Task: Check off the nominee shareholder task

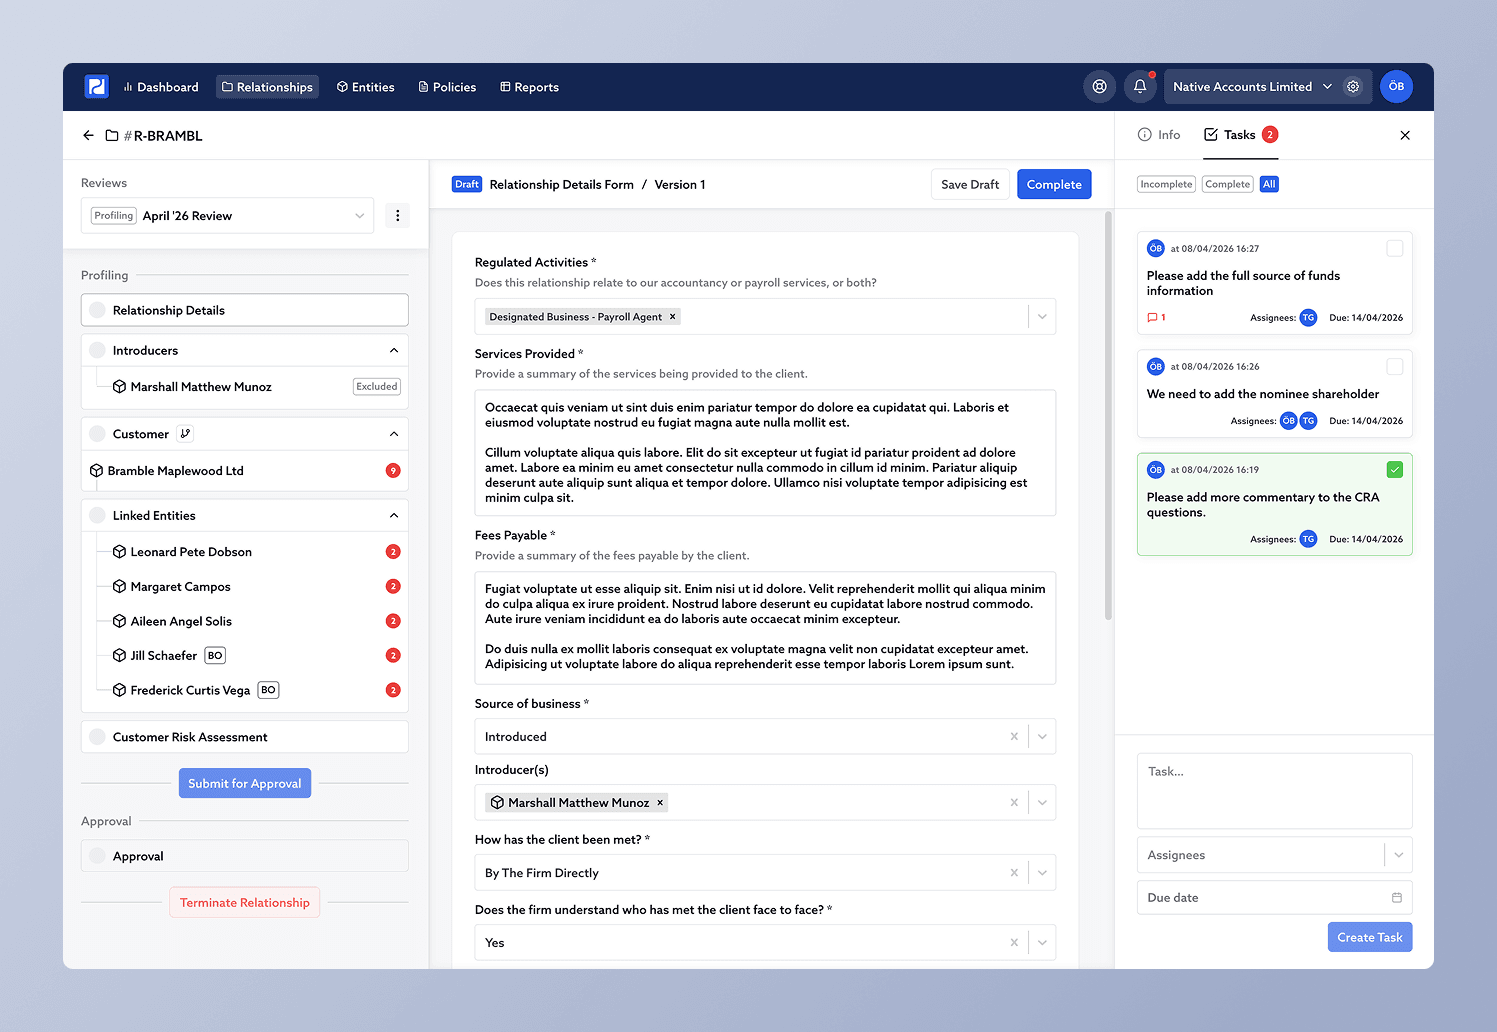Action: click(1395, 367)
